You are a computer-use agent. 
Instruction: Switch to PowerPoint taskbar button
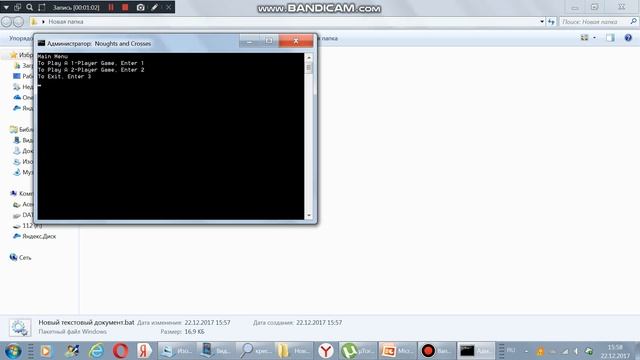coord(397,351)
